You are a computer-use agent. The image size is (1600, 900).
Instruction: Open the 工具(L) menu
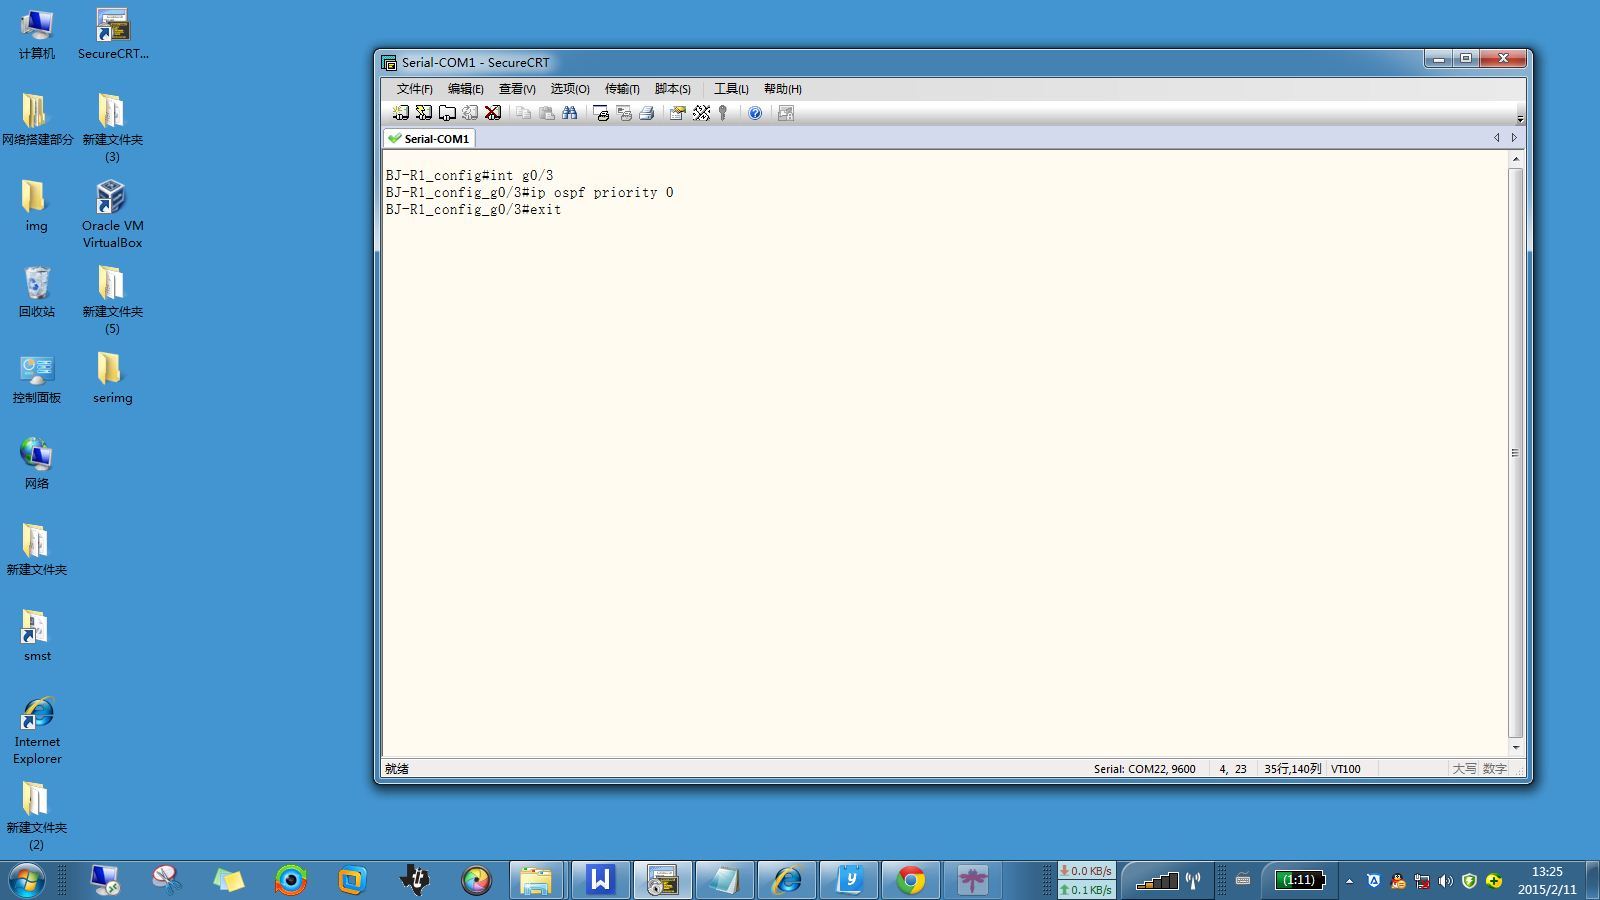click(x=731, y=89)
